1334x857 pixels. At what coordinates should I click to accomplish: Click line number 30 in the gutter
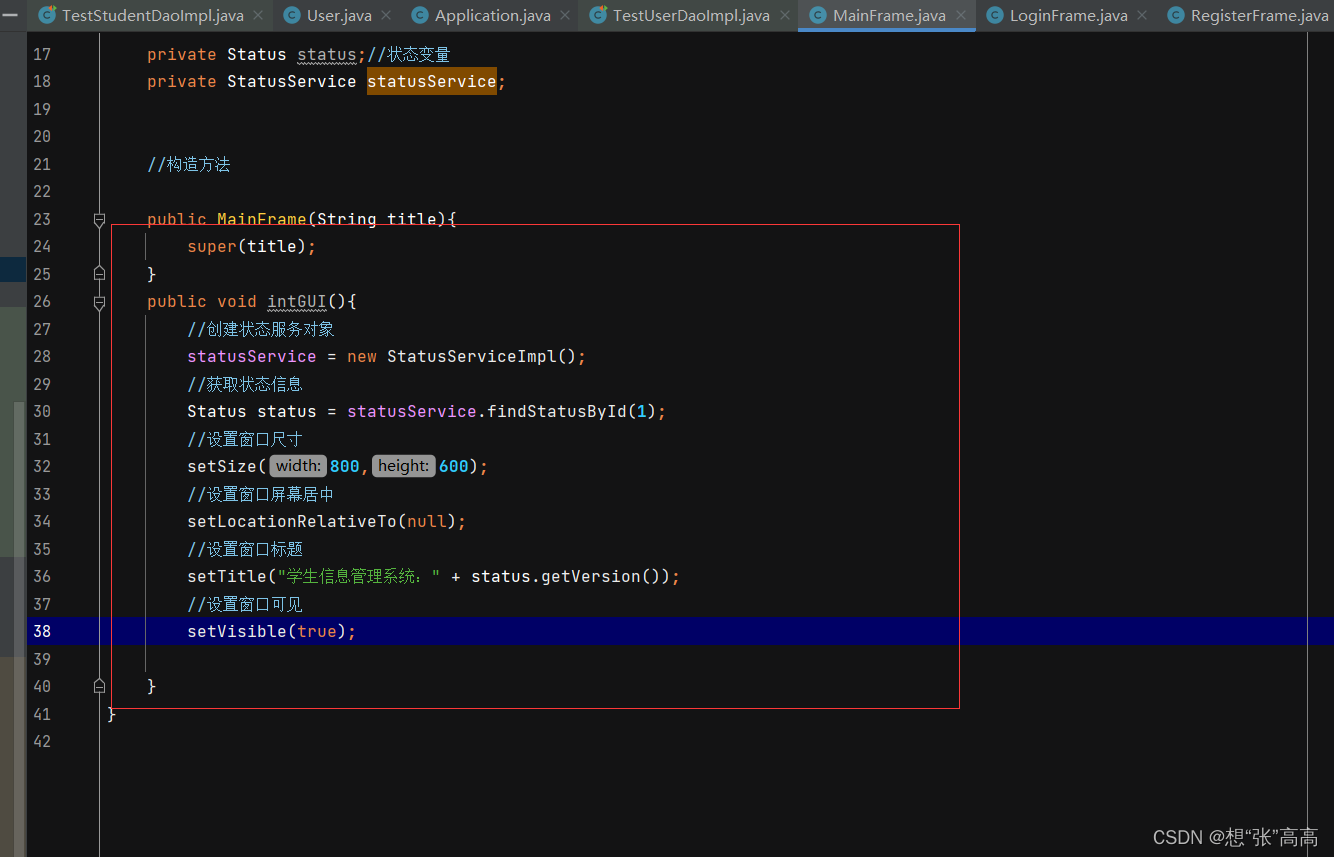(x=42, y=411)
